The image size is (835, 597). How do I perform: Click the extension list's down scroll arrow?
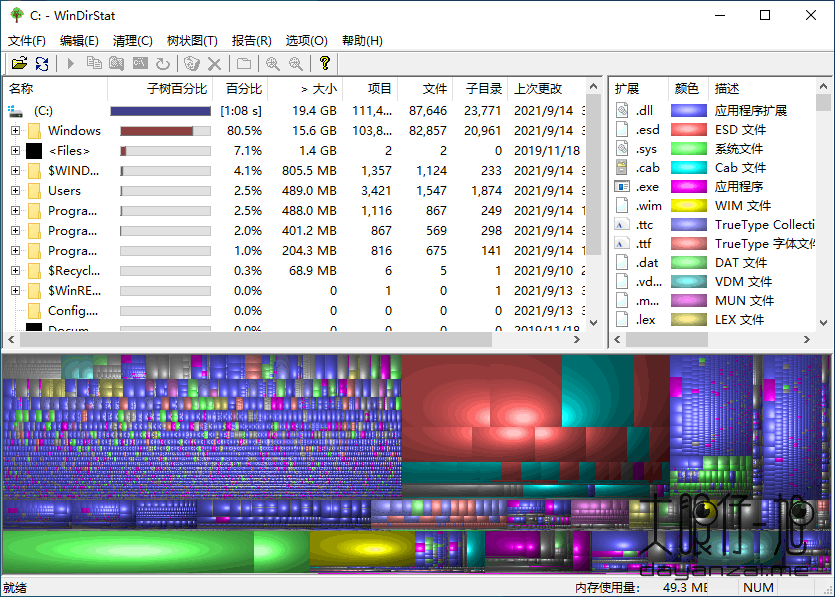click(823, 323)
